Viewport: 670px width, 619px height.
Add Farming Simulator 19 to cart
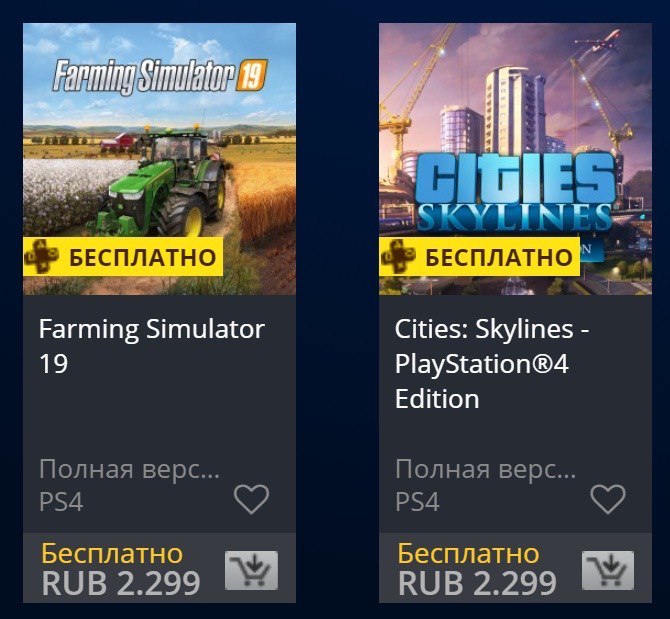point(251,570)
